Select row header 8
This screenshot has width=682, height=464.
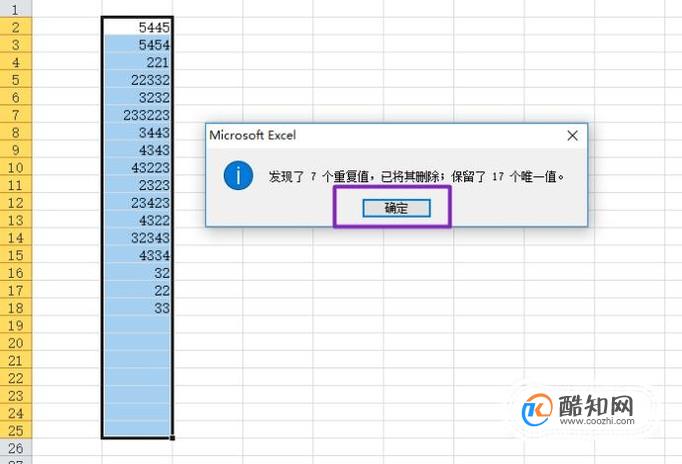(16, 132)
